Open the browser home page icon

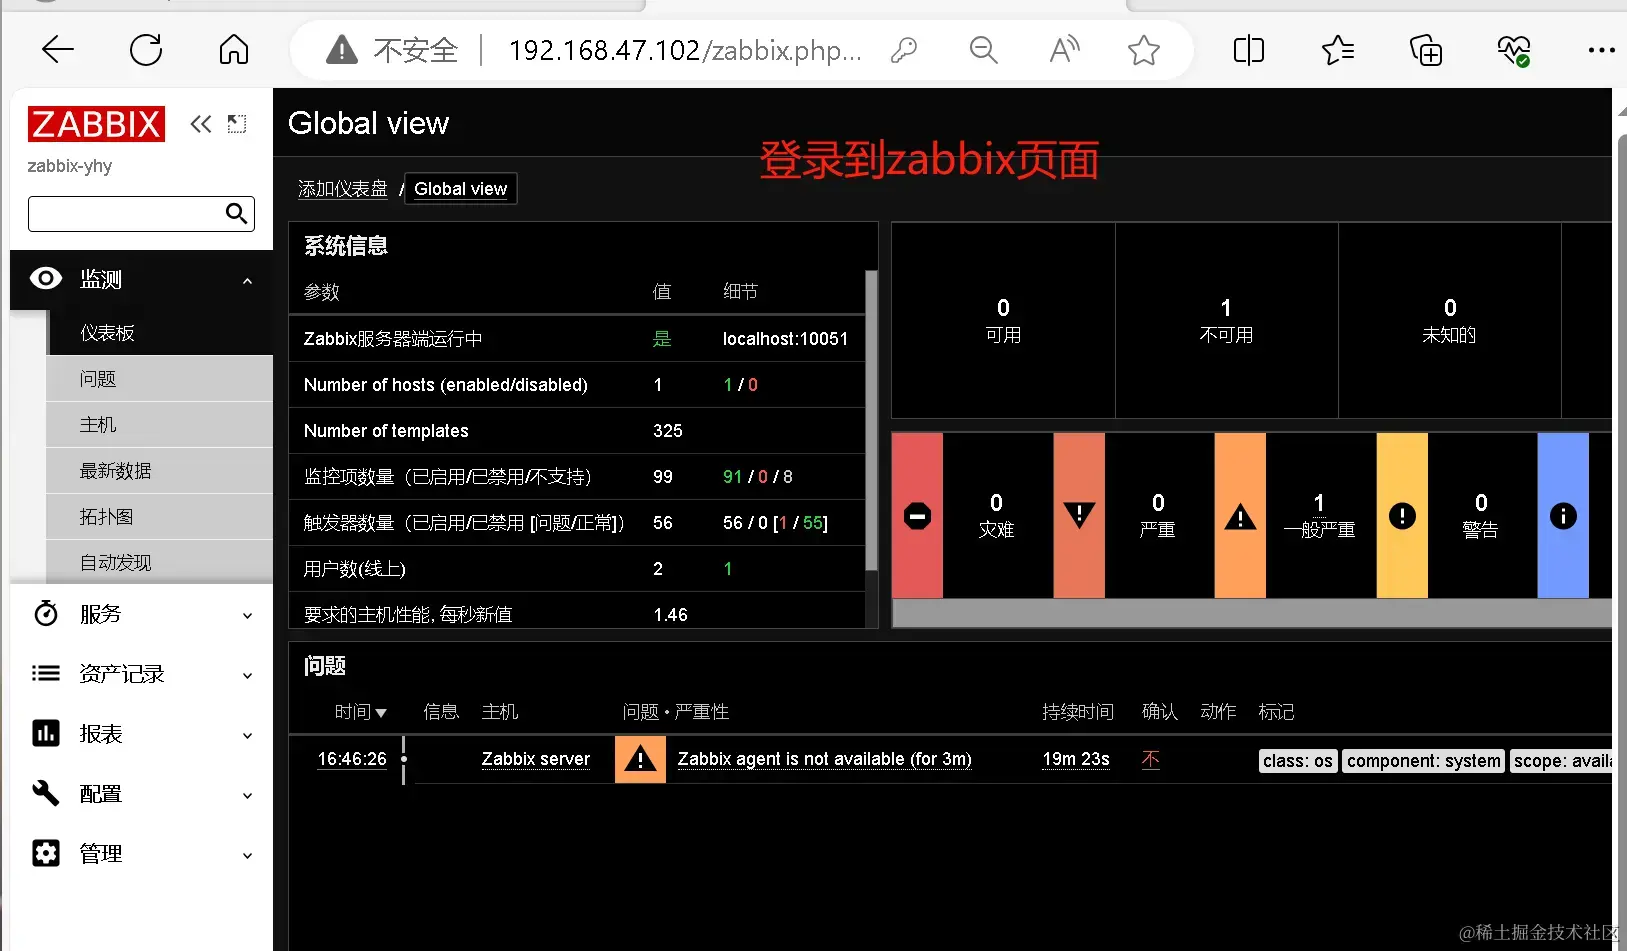click(234, 49)
